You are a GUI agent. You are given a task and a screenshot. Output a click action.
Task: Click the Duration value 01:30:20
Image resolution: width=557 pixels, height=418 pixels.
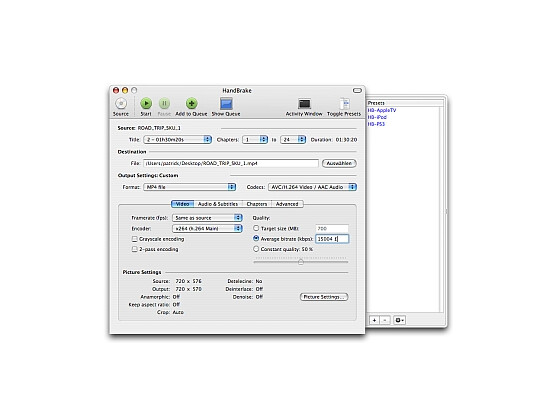(346, 140)
